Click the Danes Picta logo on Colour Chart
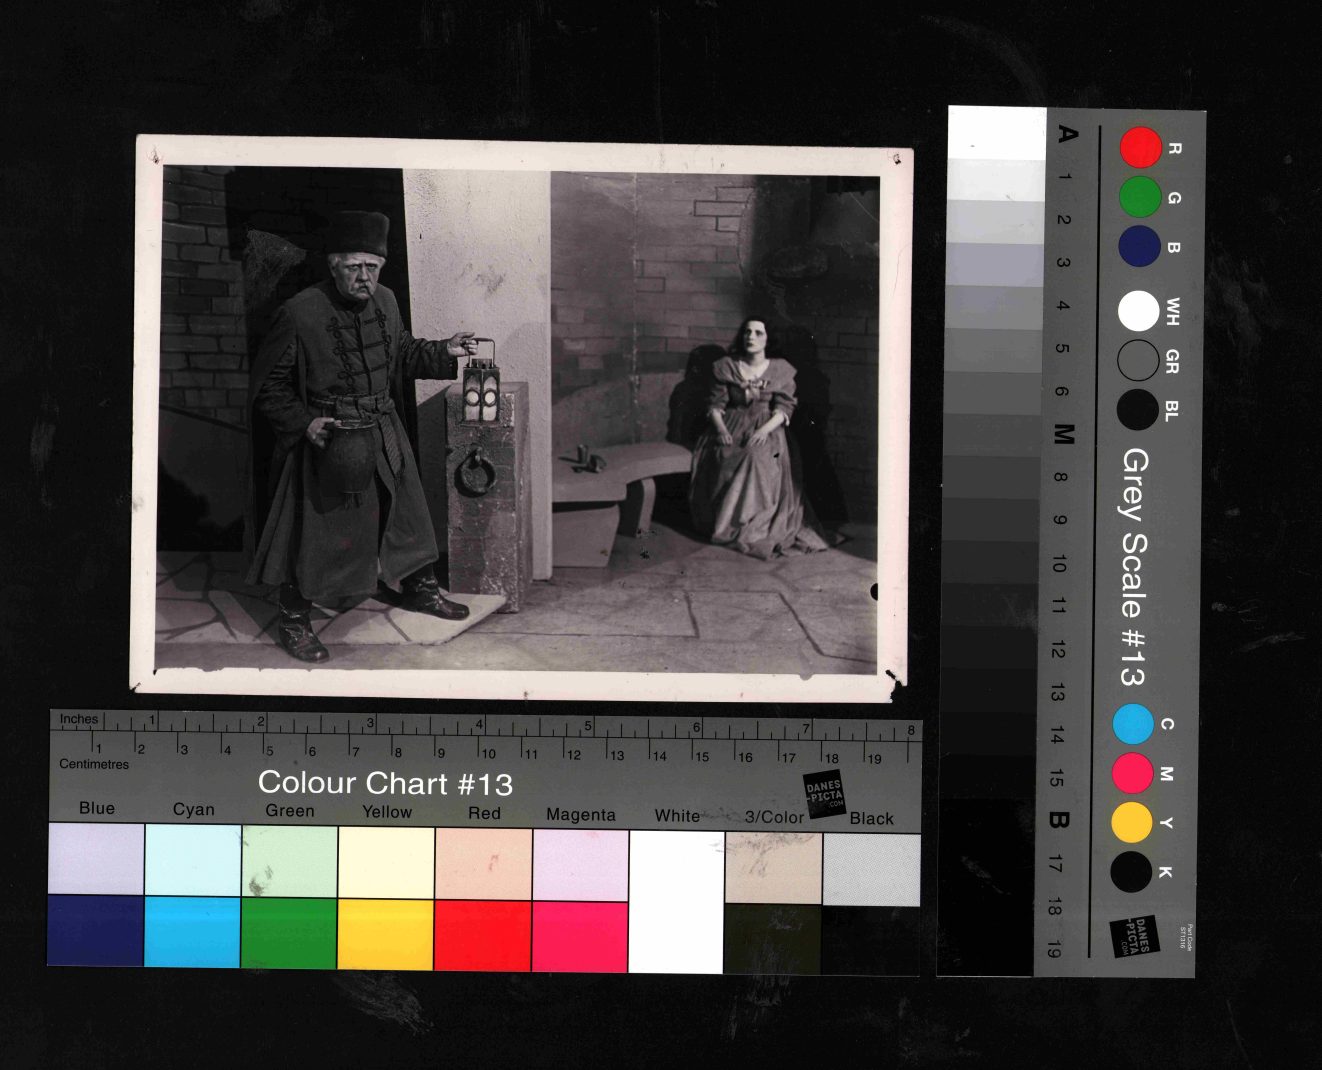Image resolution: width=1322 pixels, height=1070 pixels. pos(825,795)
